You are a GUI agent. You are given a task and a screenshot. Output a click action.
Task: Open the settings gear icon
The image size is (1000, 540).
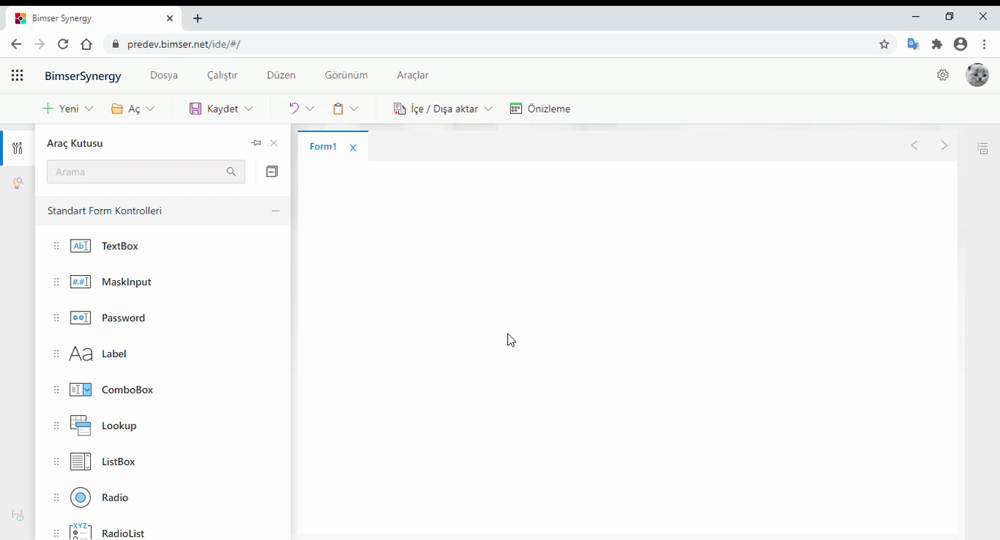(x=942, y=75)
